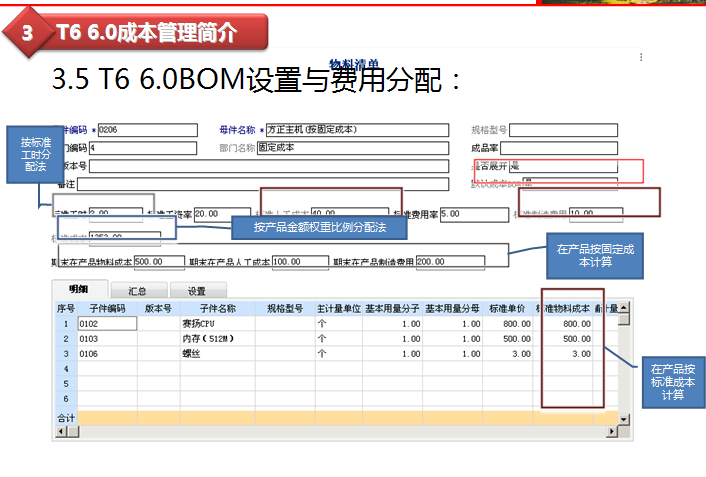This screenshot has width=706, height=477.
Task: Select row number 3 header
Action: pyautogui.click(x=66, y=354)
